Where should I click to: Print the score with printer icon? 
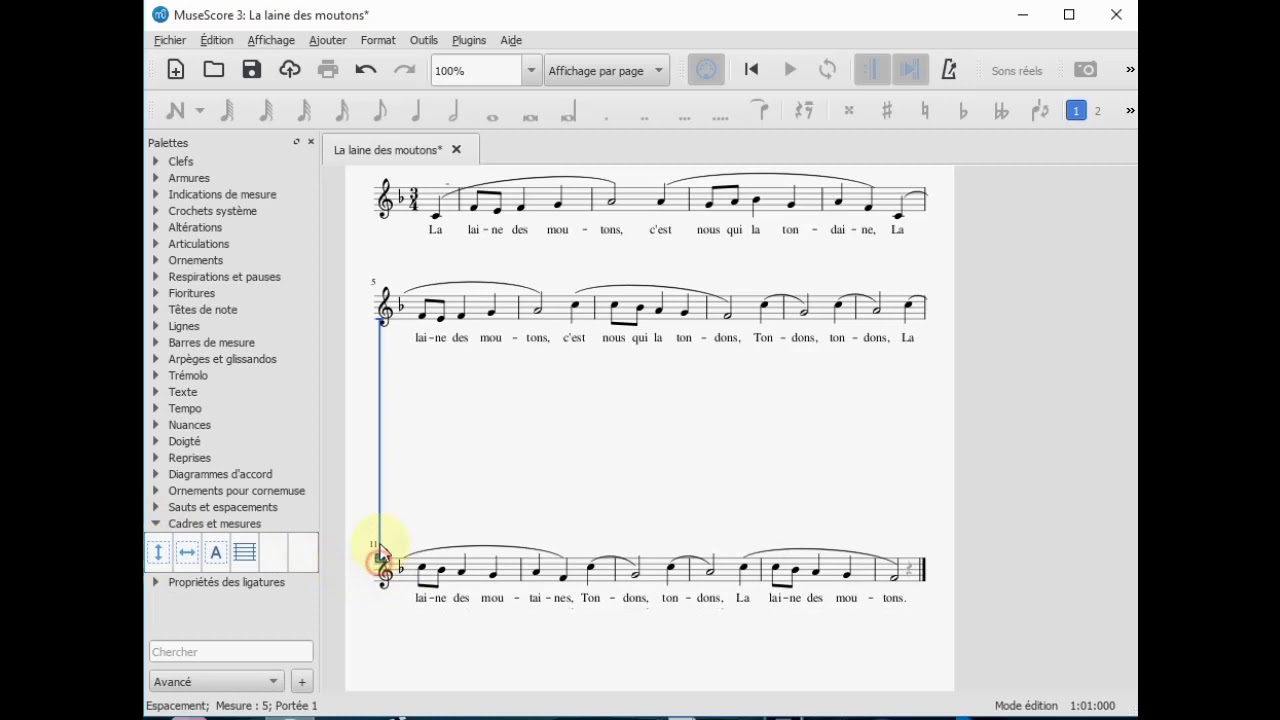(x=328, y=70)
